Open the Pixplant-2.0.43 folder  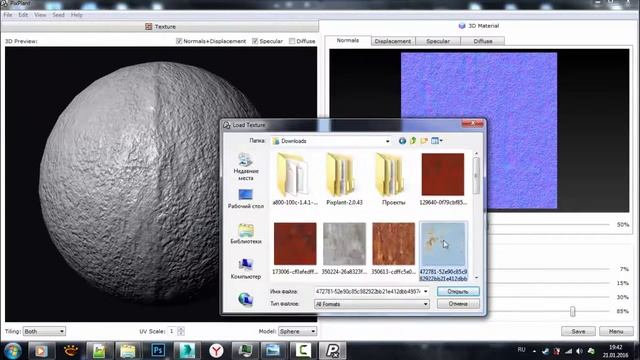pyautogui.click(x=344, y=179)
